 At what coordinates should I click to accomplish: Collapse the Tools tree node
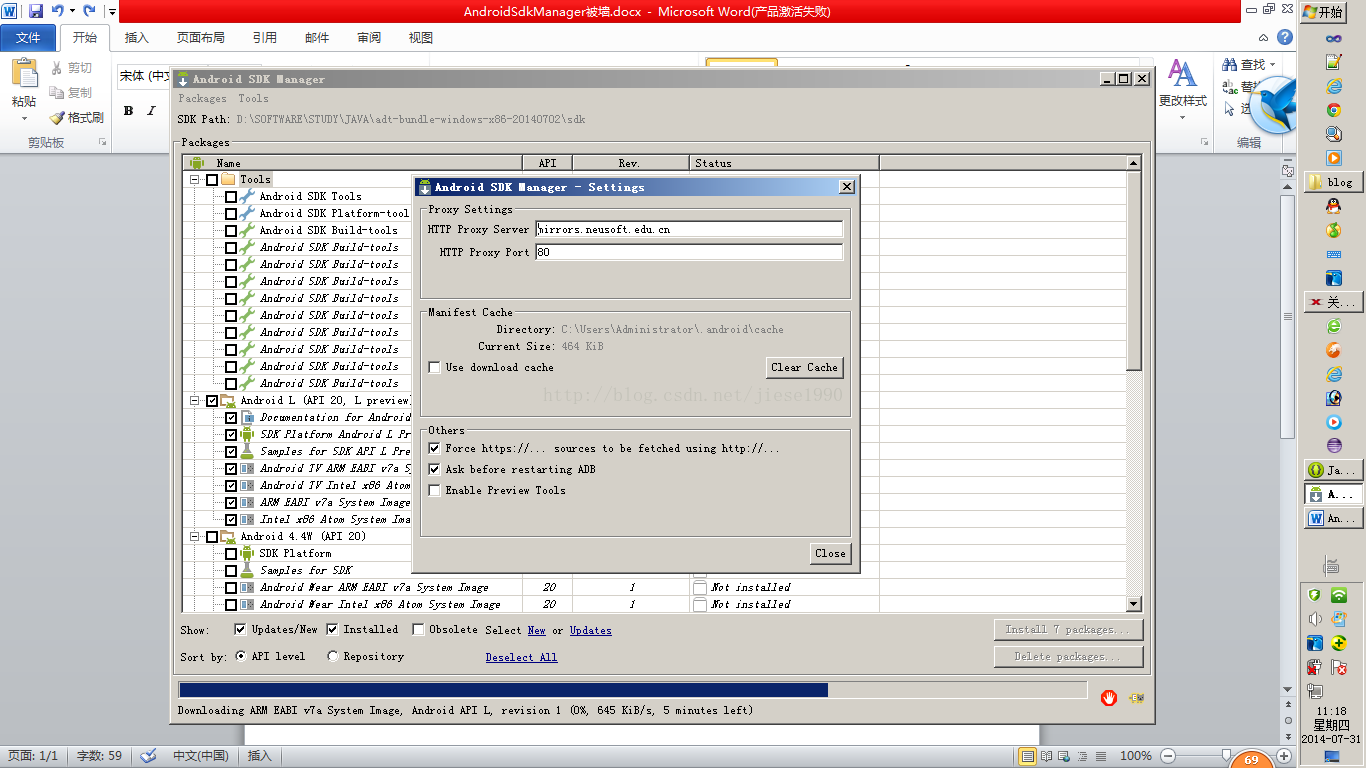click(194, 180)
